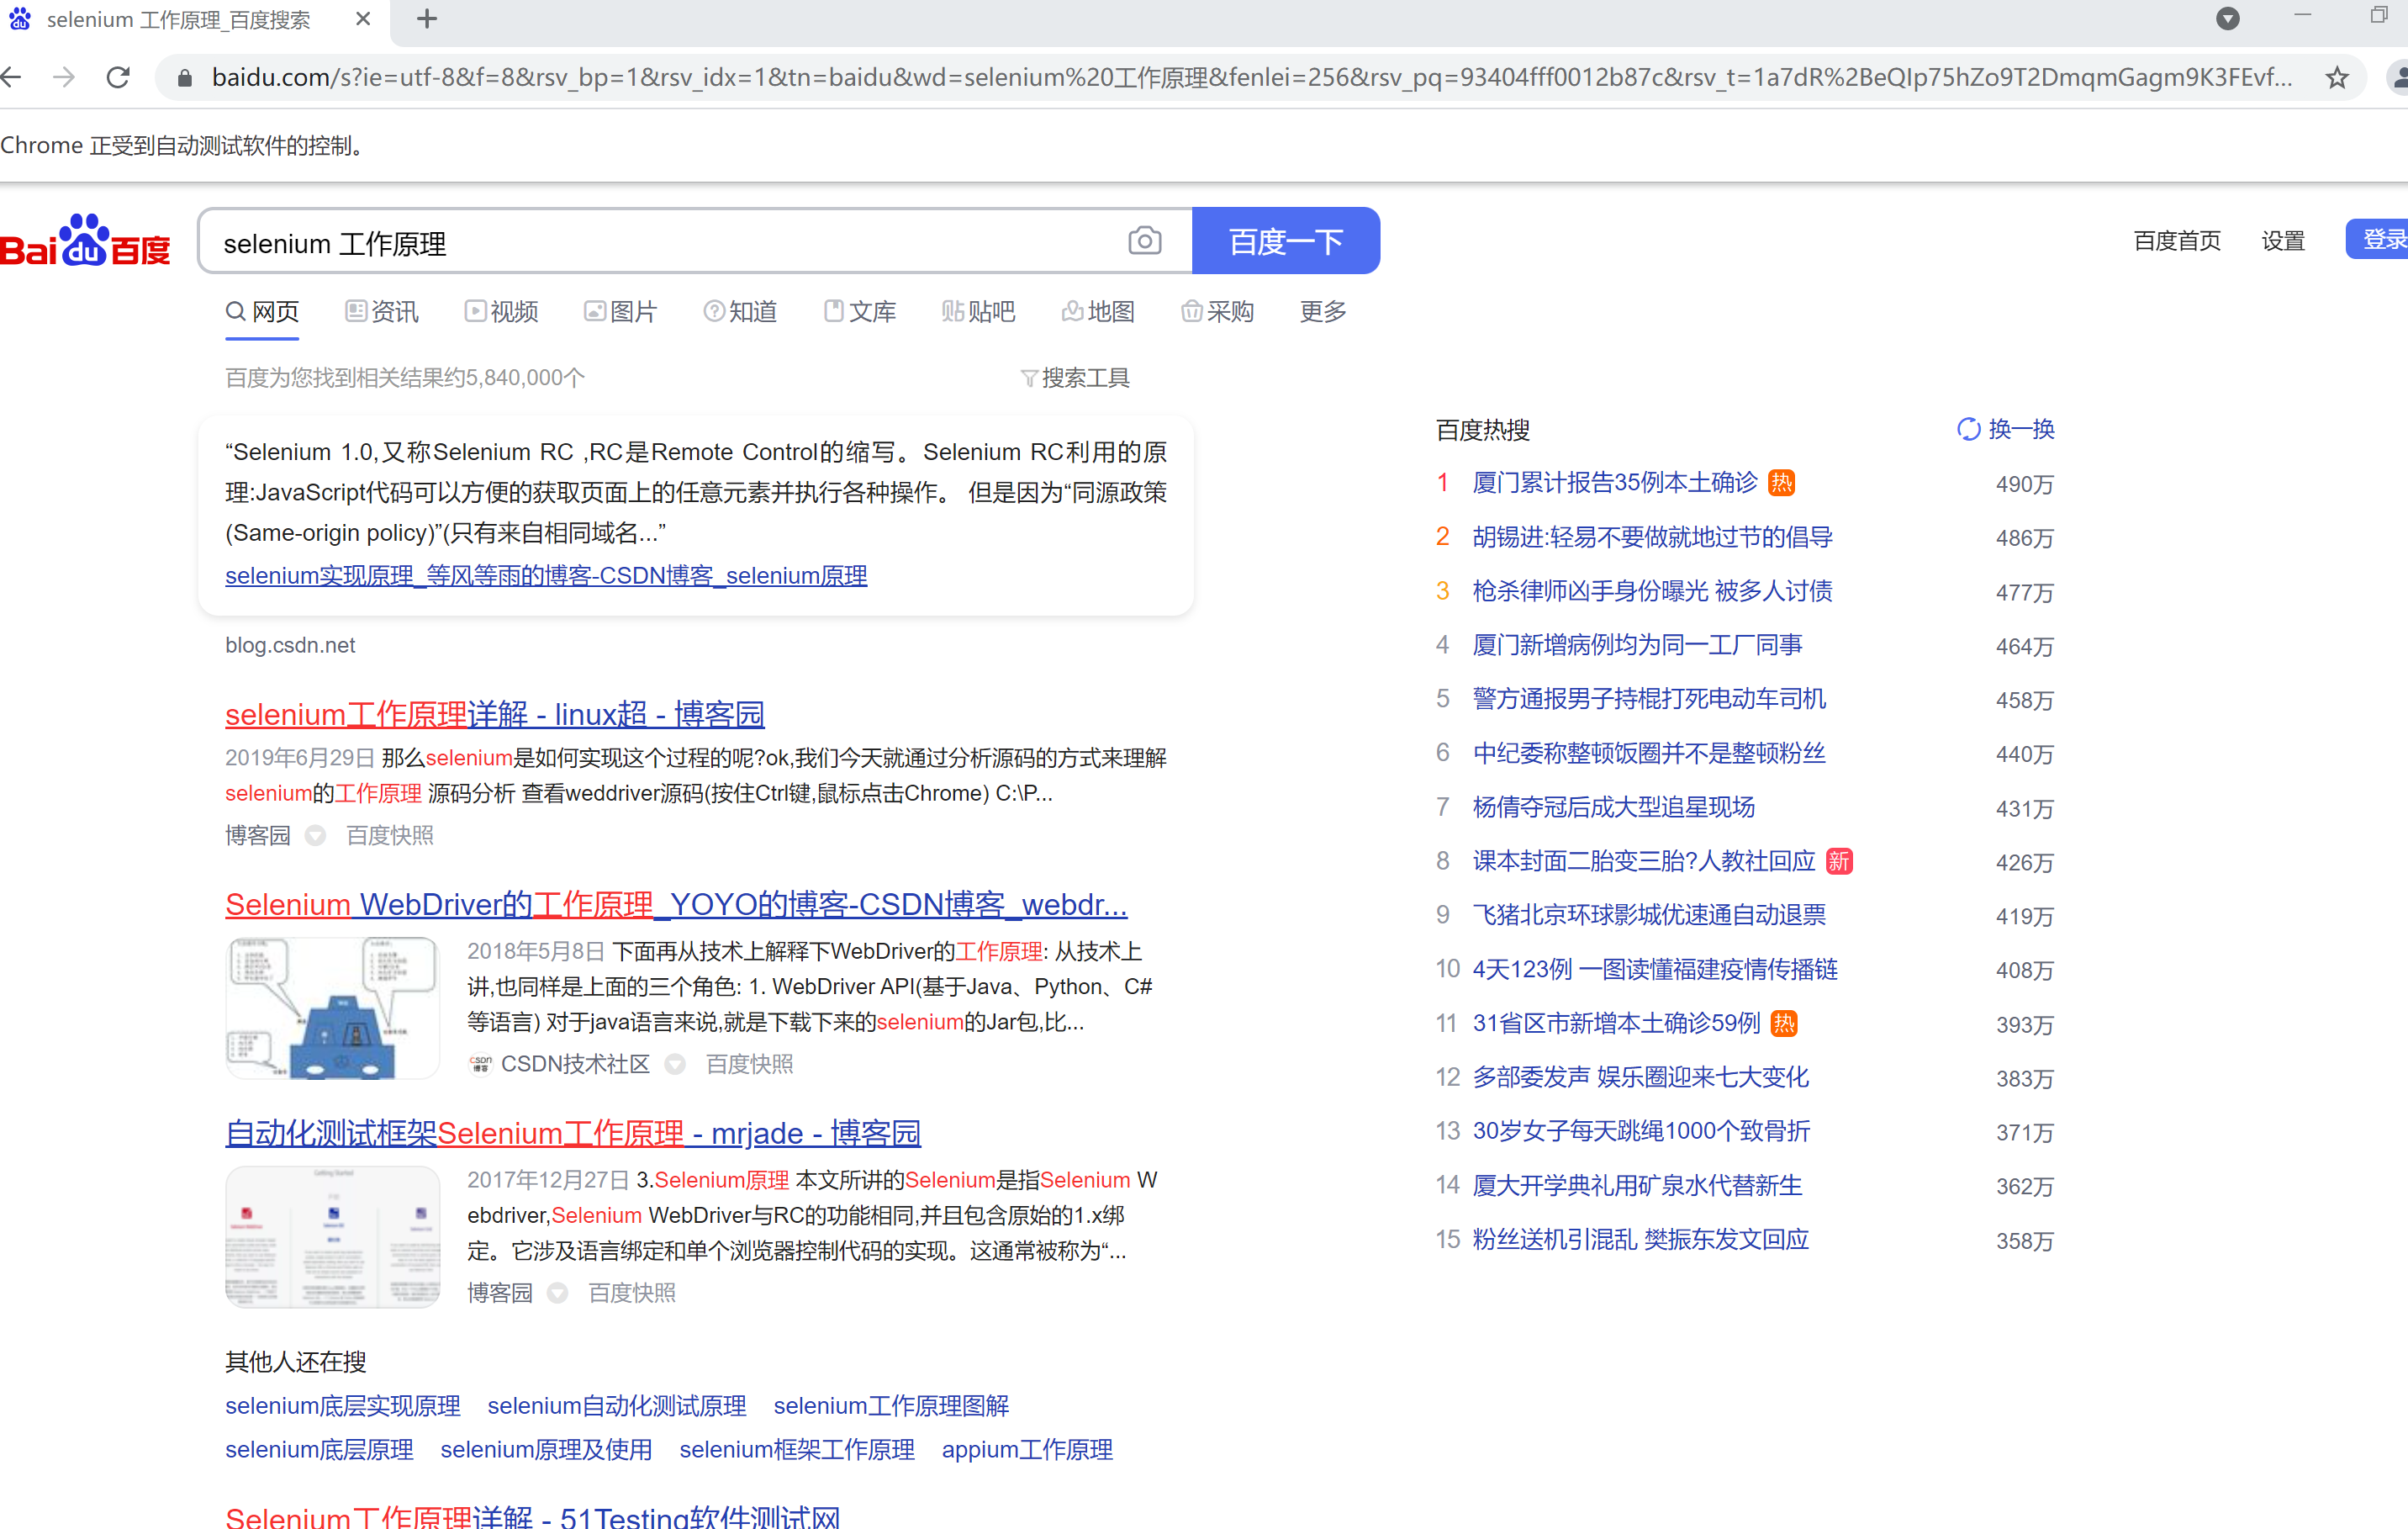Open dropdown arrow beside CSDN技术社区 source
This screenshot has width=2408, height=1529.
(x=675, y=1064)
